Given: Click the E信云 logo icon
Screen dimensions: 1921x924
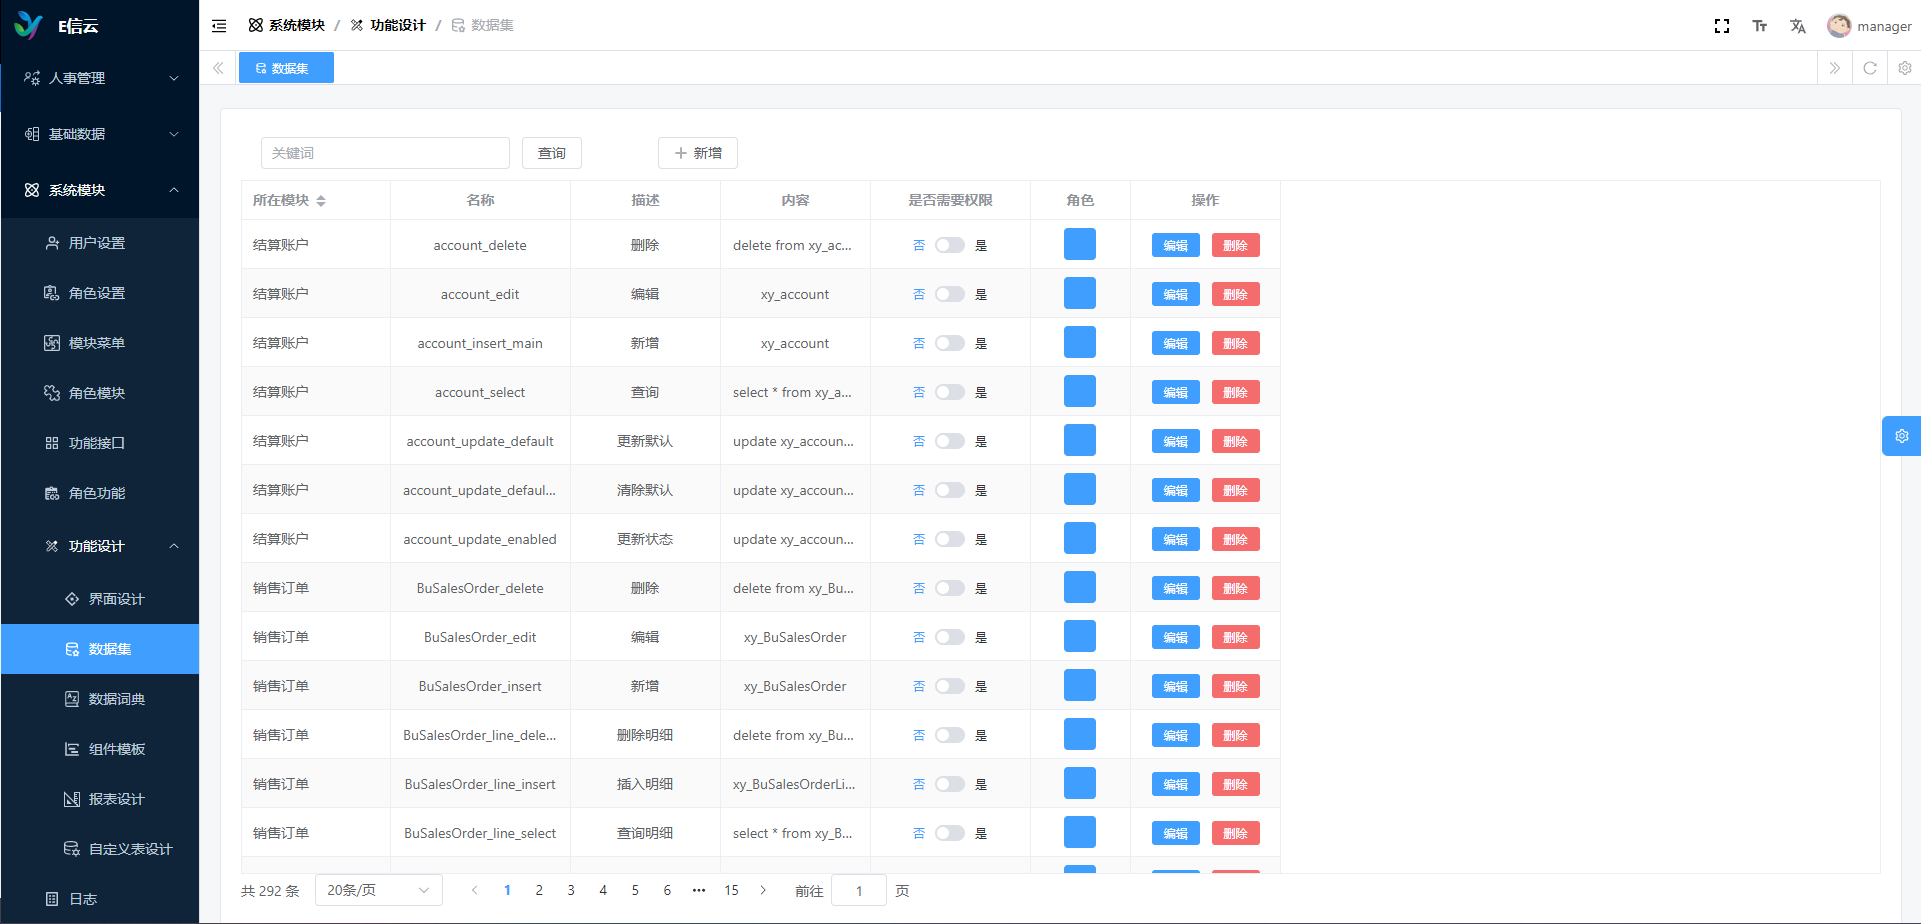Looking at the screenshot, I should tap(28, 26).
